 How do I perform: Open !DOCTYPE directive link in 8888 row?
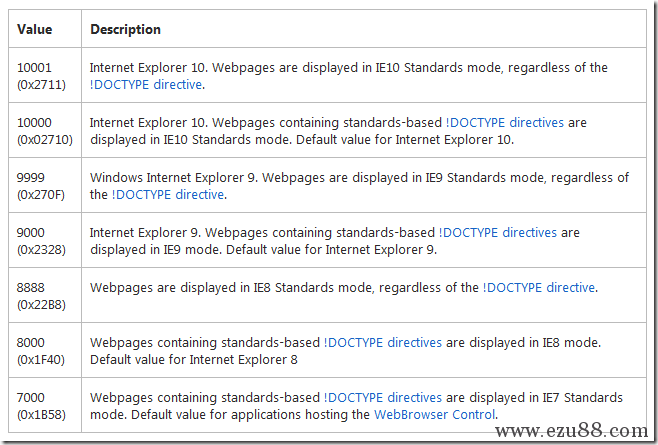point(539,288)
